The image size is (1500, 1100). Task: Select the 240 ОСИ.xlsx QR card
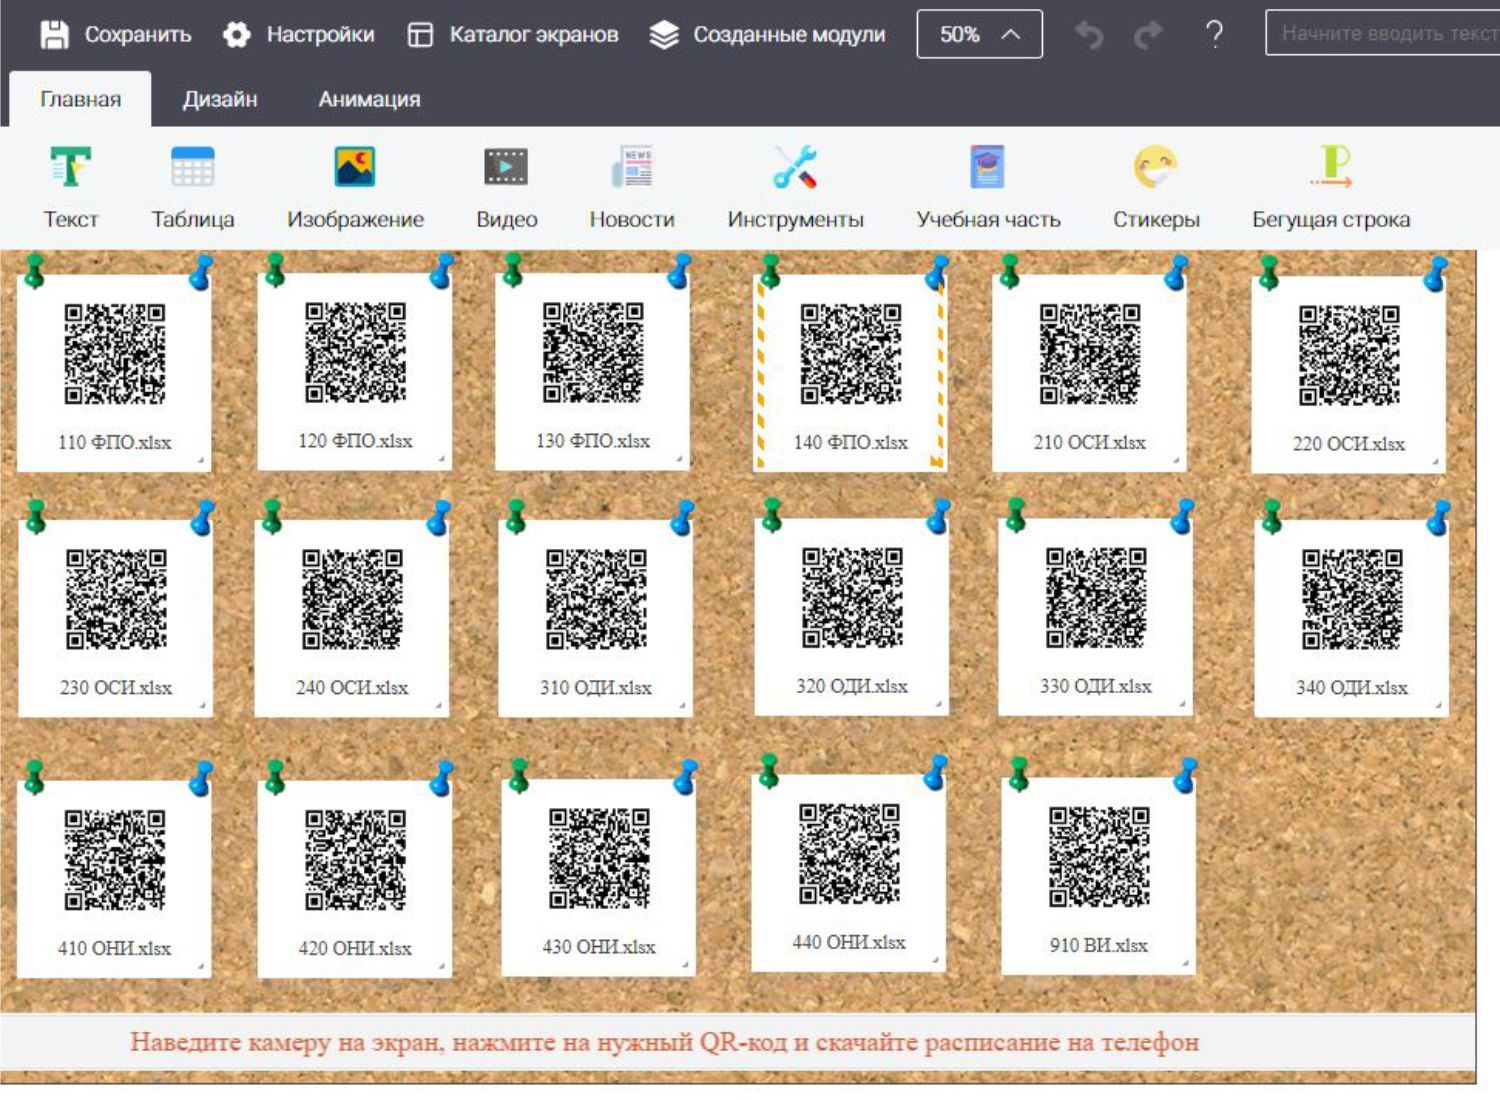(352, 618)
